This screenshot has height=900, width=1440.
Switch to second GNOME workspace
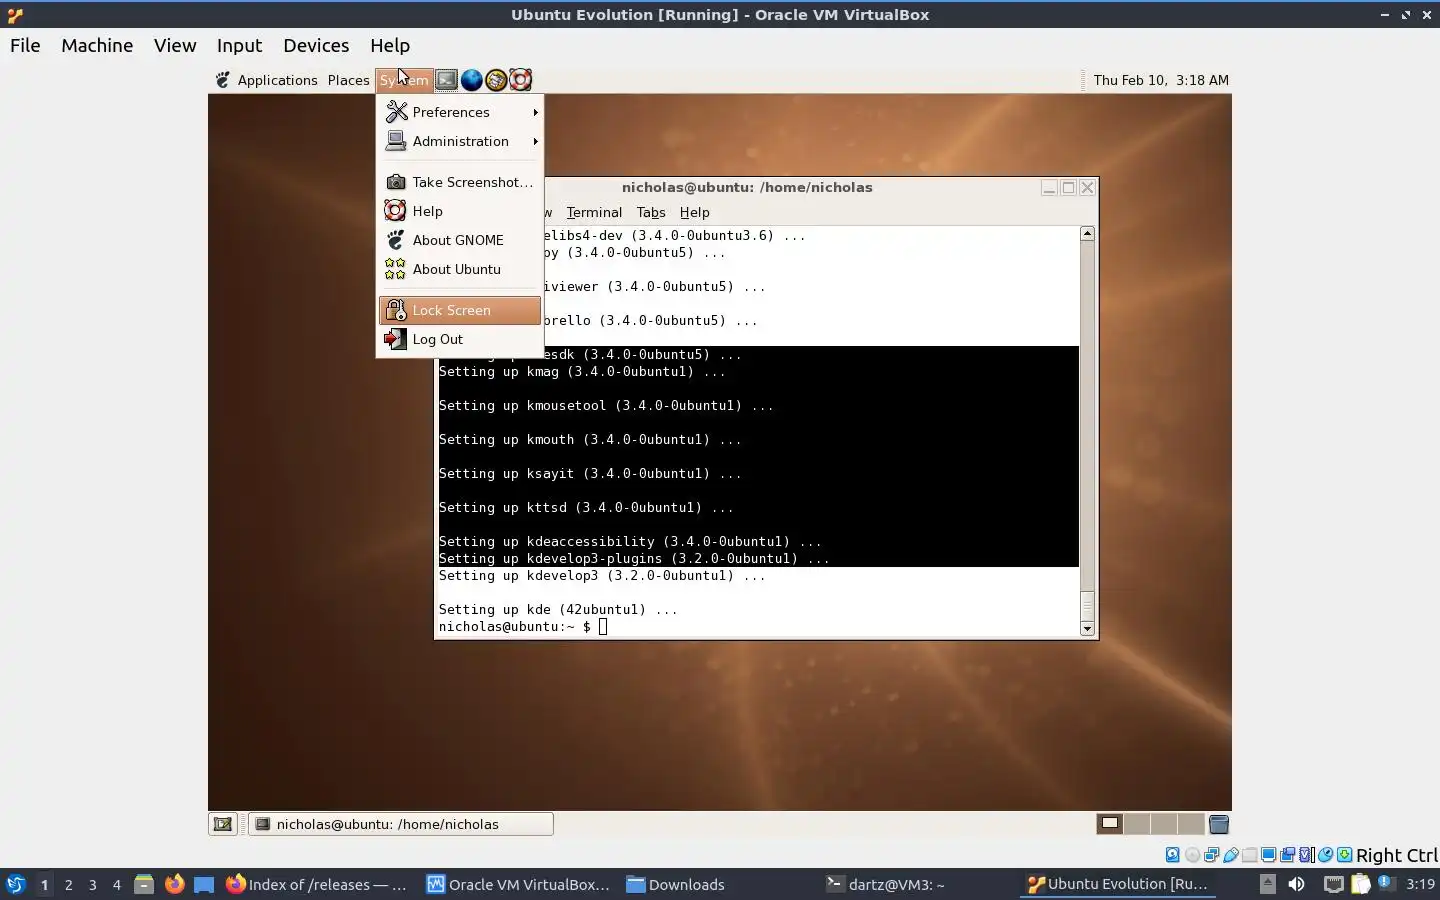tap(1137, 824)
